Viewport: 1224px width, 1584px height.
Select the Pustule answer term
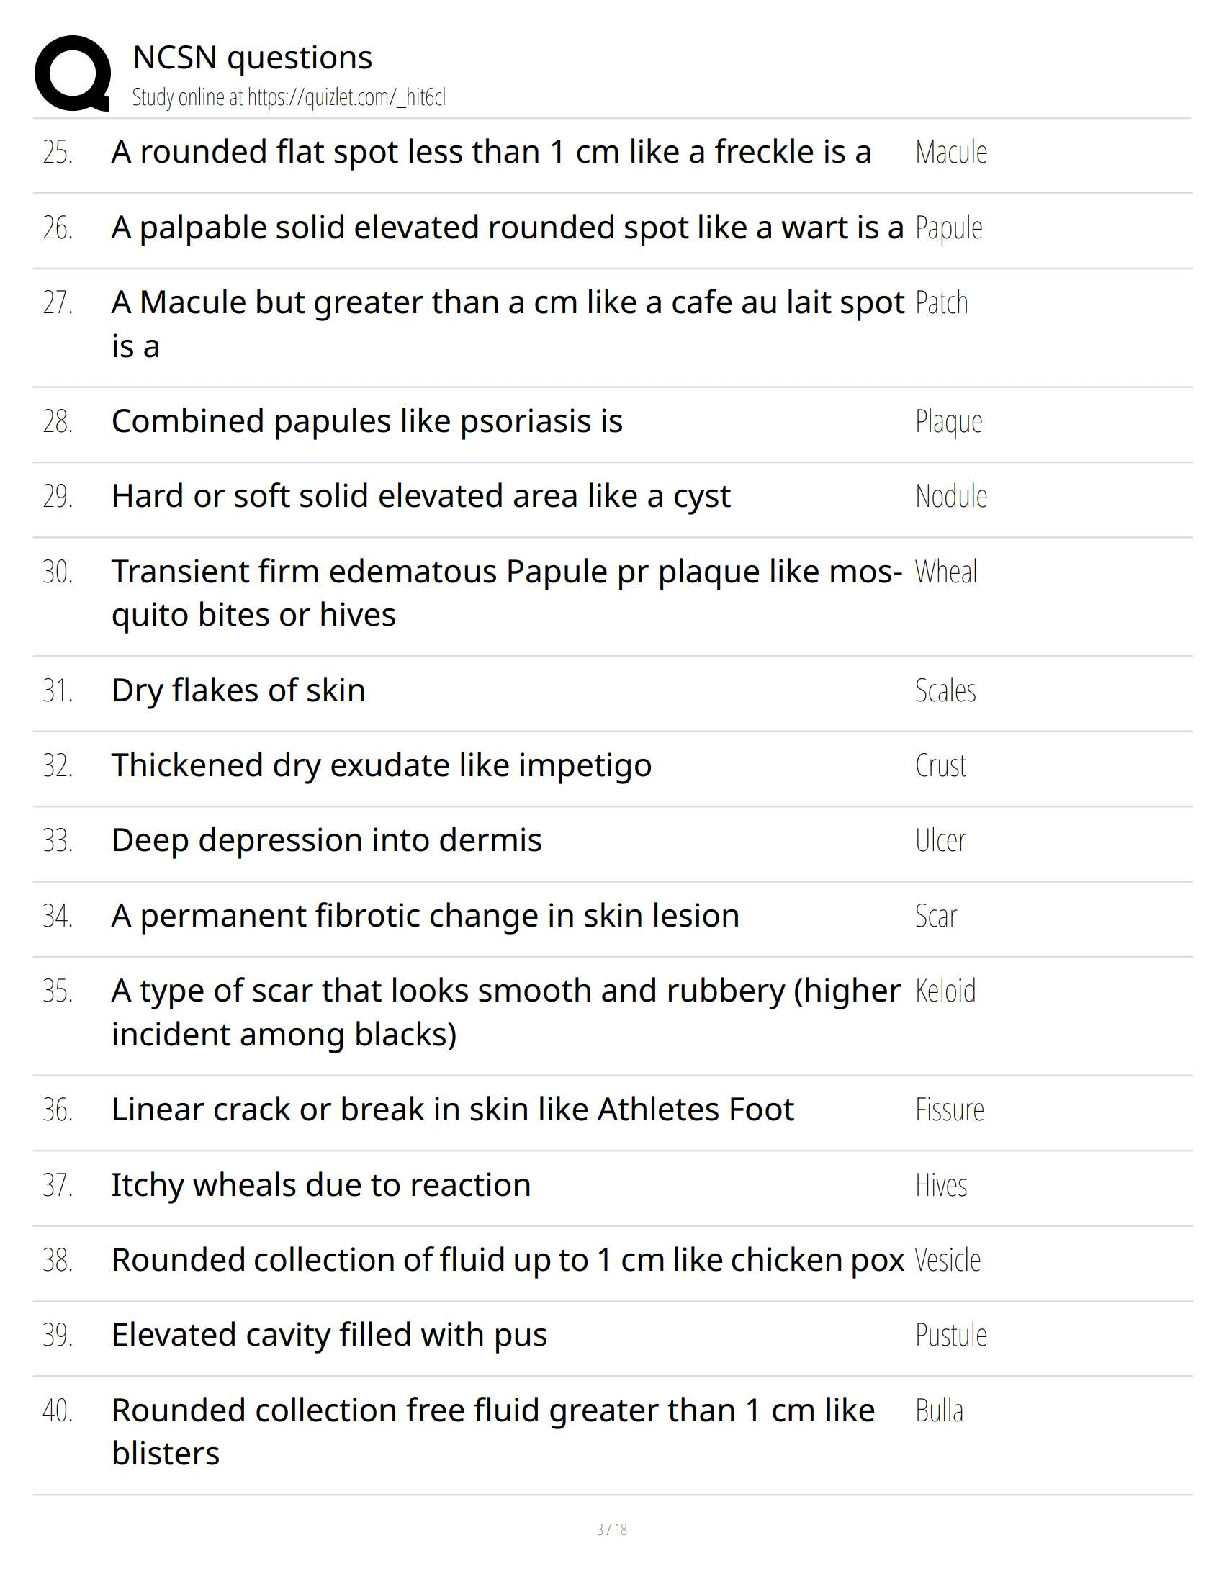tap(951, 1335)
